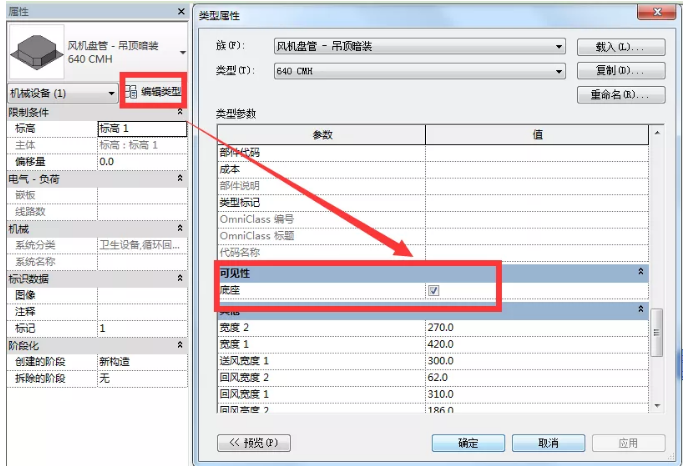Click the scroll down arrow of parameter list
This screenshot has height=473, width=685.
(x=657, y=406)
